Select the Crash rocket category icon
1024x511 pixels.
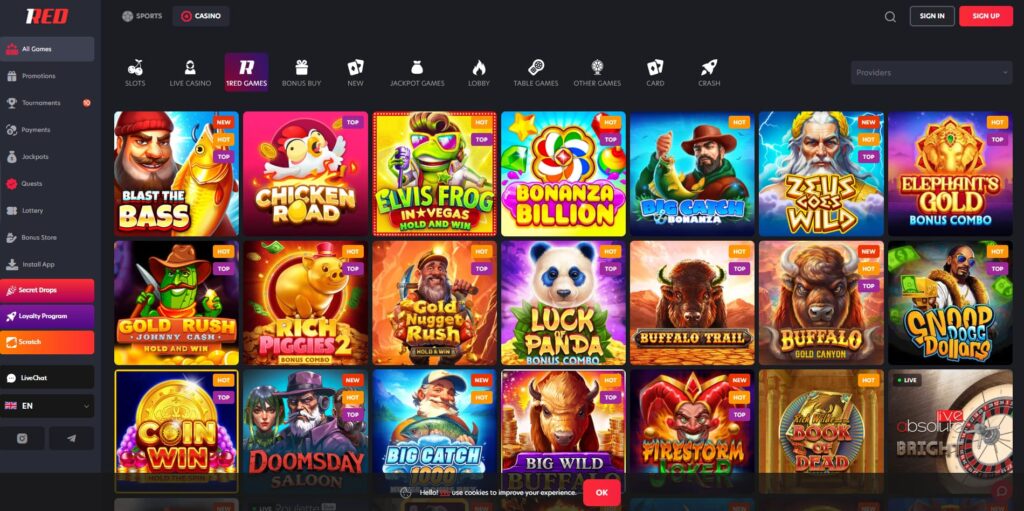tap(709, 67)
